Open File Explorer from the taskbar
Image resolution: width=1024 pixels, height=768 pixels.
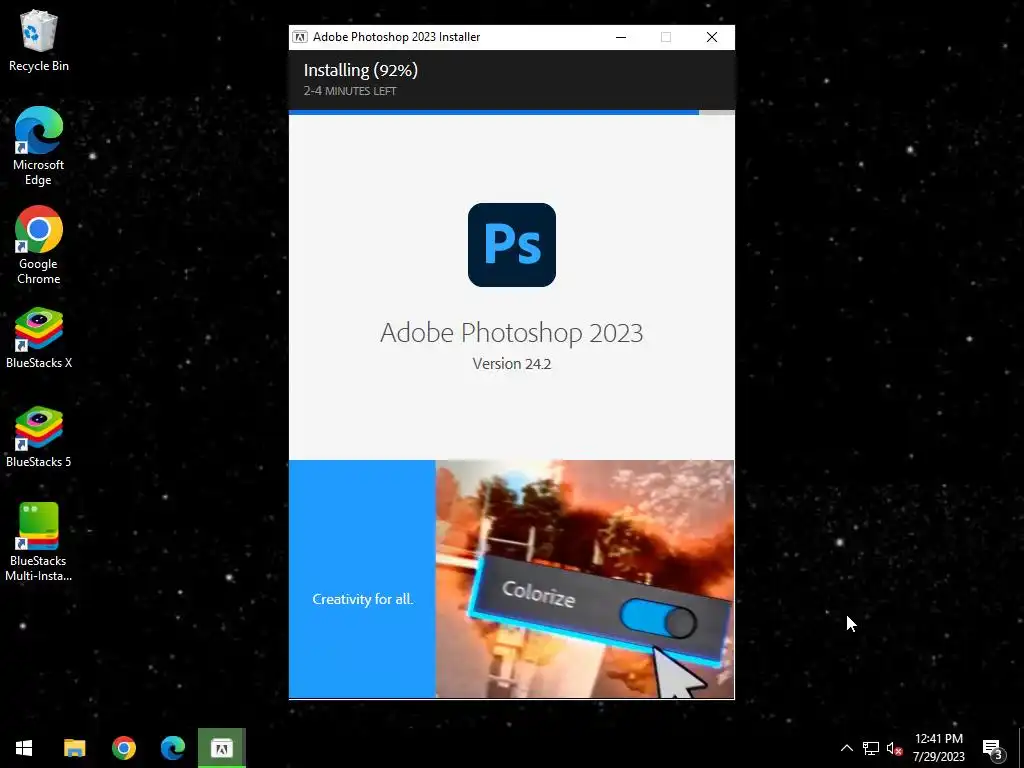pos(74,748)
